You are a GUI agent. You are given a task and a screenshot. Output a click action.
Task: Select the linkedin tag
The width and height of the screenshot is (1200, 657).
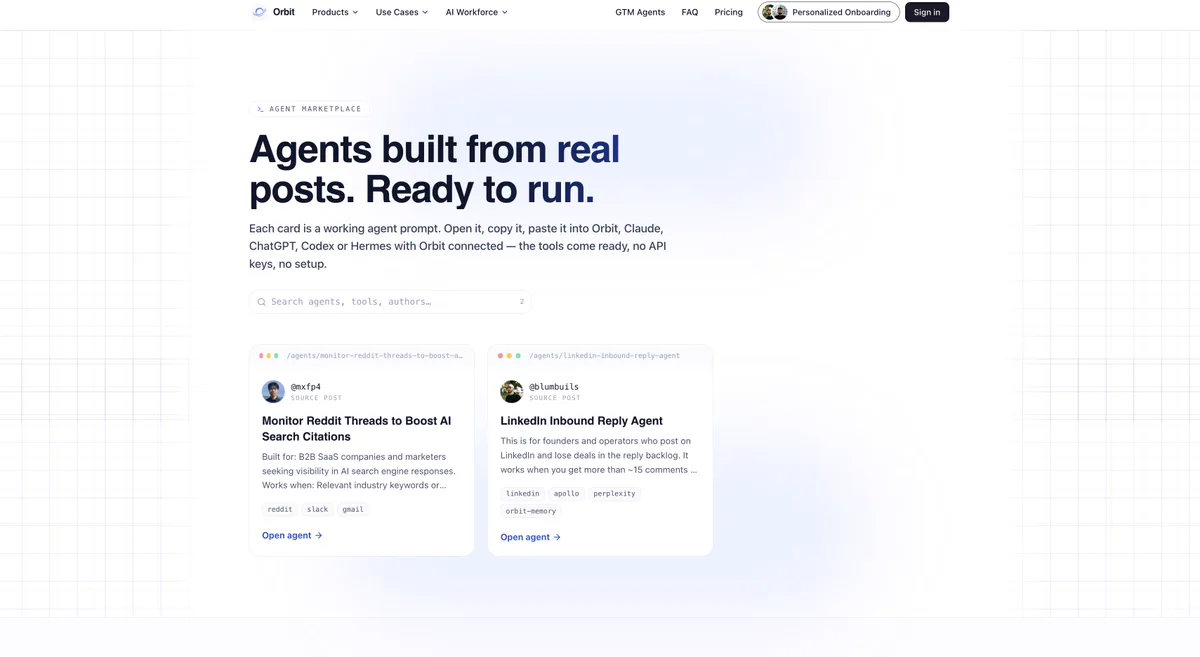pos(523,493)
